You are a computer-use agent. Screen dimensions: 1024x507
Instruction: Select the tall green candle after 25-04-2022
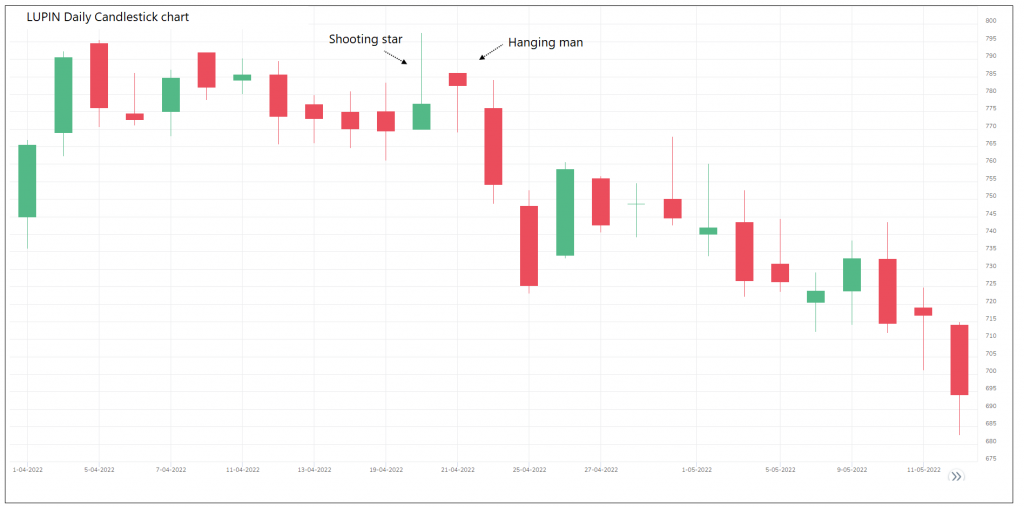click(565, 212)
